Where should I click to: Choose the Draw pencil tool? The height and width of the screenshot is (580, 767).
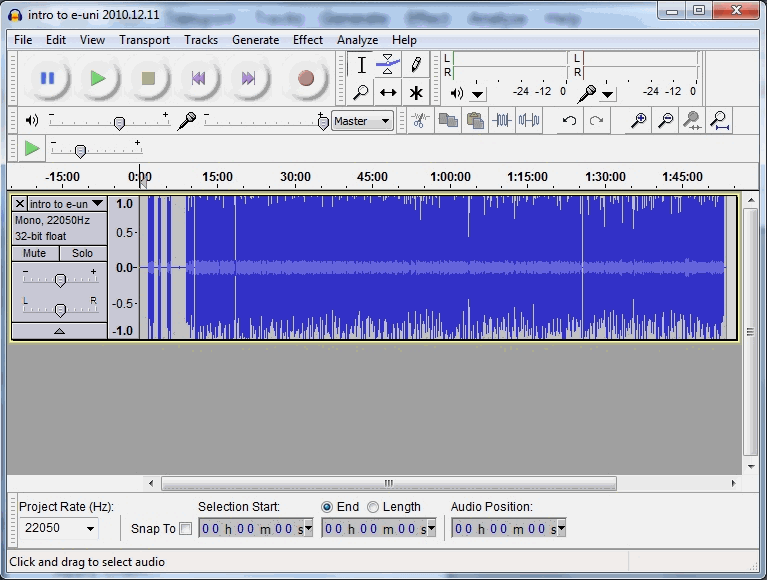tap(416, 65)
